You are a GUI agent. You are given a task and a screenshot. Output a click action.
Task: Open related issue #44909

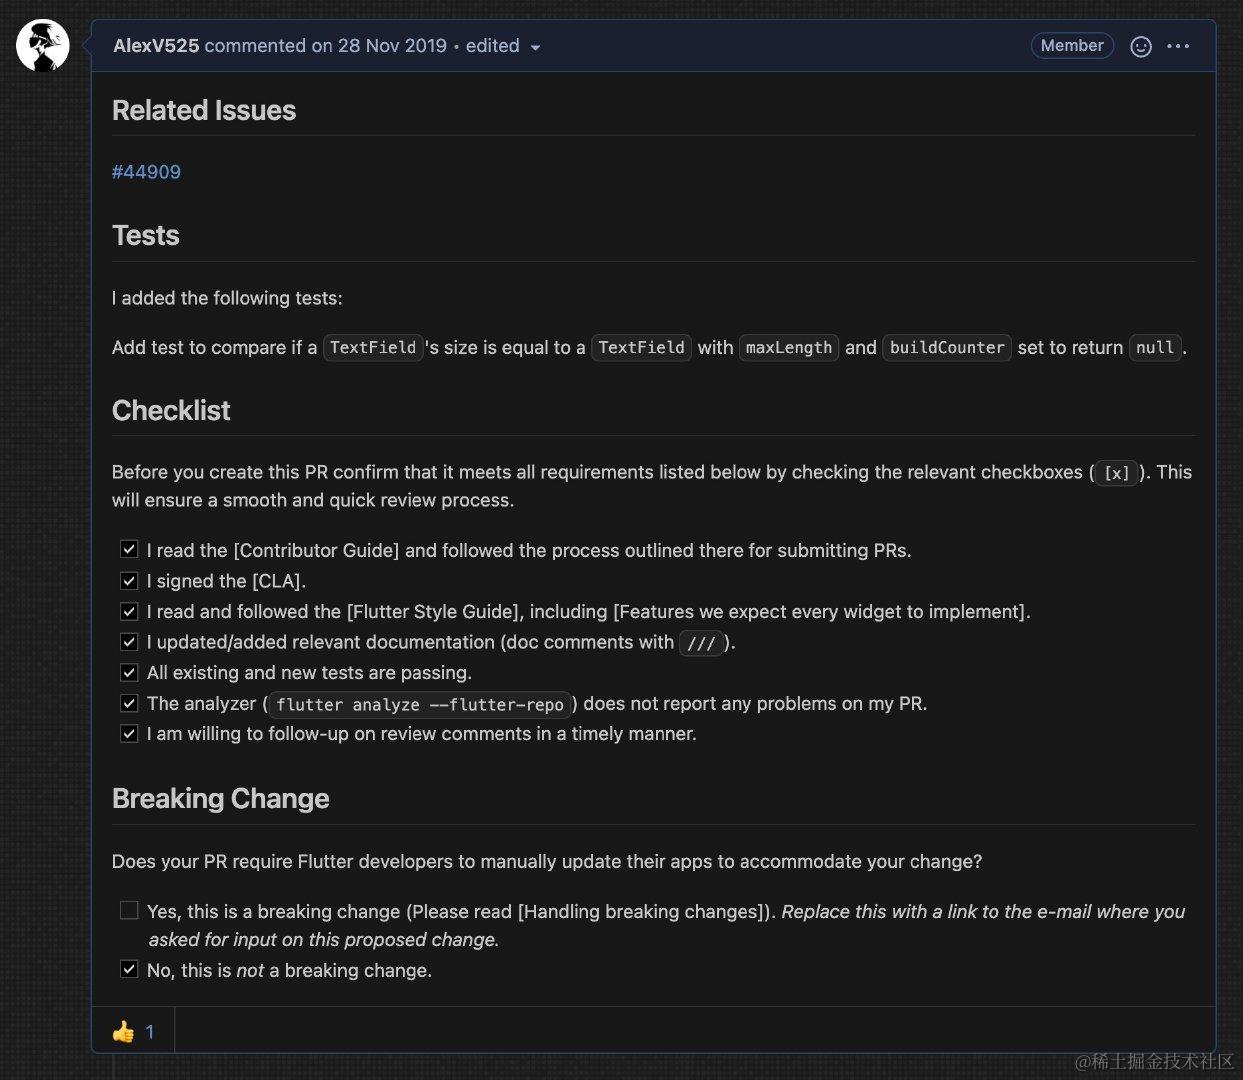pyautogui.click(x=146, y=172)
